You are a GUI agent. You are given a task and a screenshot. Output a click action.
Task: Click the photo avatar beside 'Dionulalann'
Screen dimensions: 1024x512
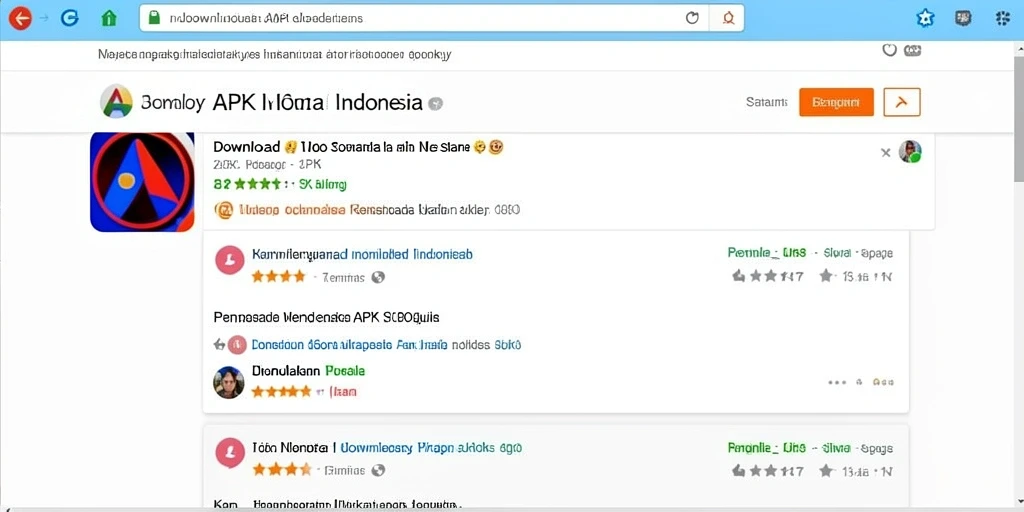229,382
